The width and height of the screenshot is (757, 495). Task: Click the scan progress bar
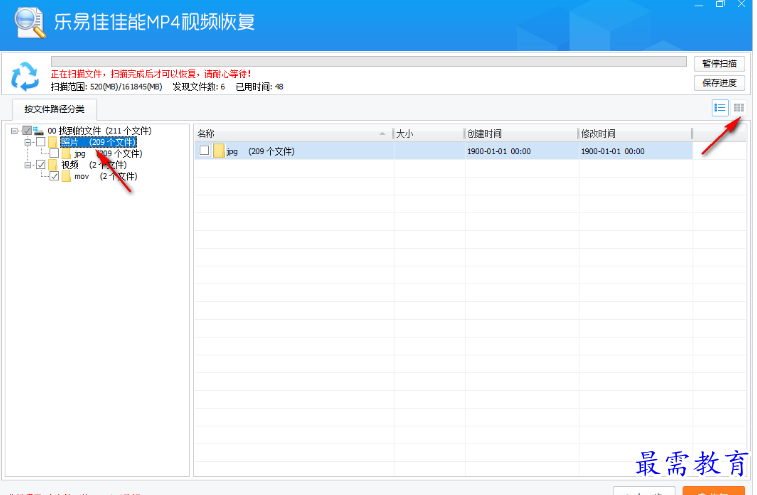pos(369,61)
